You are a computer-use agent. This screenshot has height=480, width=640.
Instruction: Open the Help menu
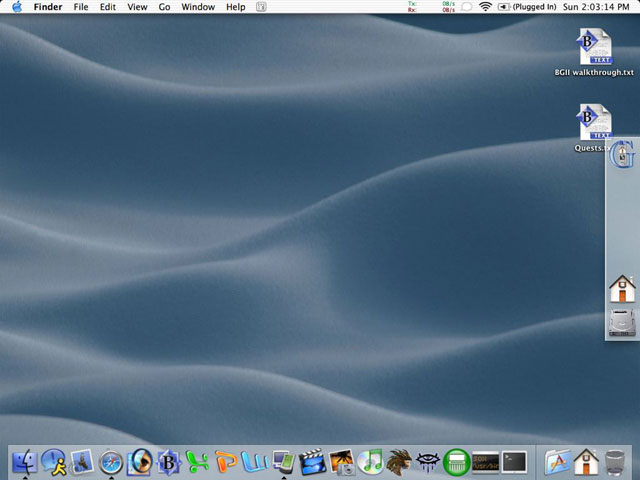[x=236, y=7]
